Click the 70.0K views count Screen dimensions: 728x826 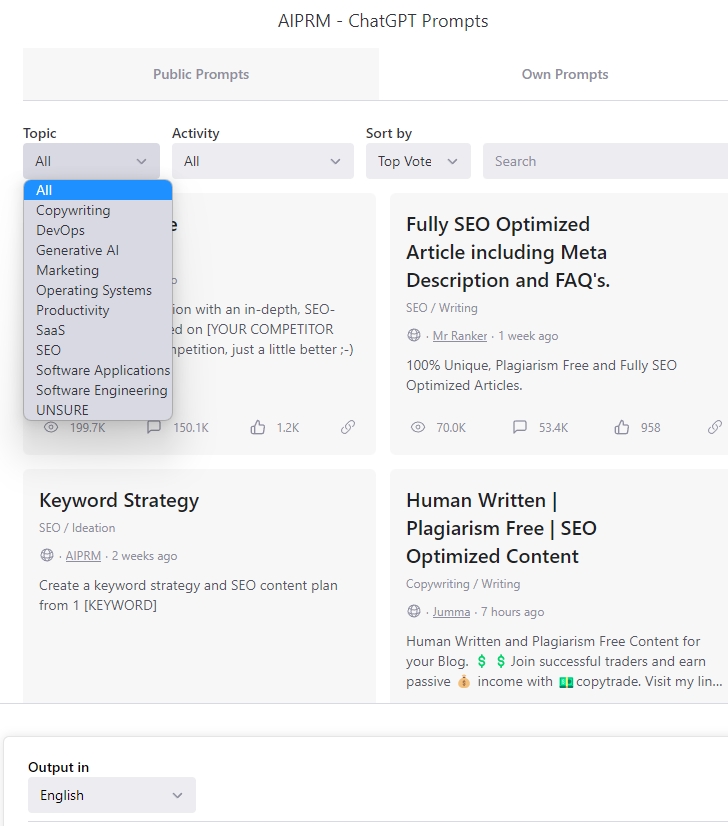[451, 428]
